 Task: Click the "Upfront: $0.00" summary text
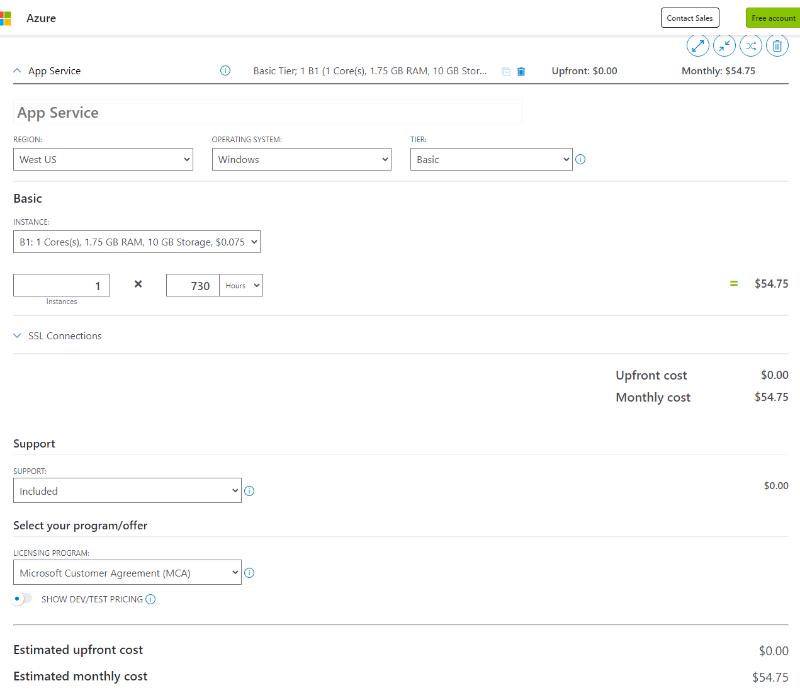(584, 71)
